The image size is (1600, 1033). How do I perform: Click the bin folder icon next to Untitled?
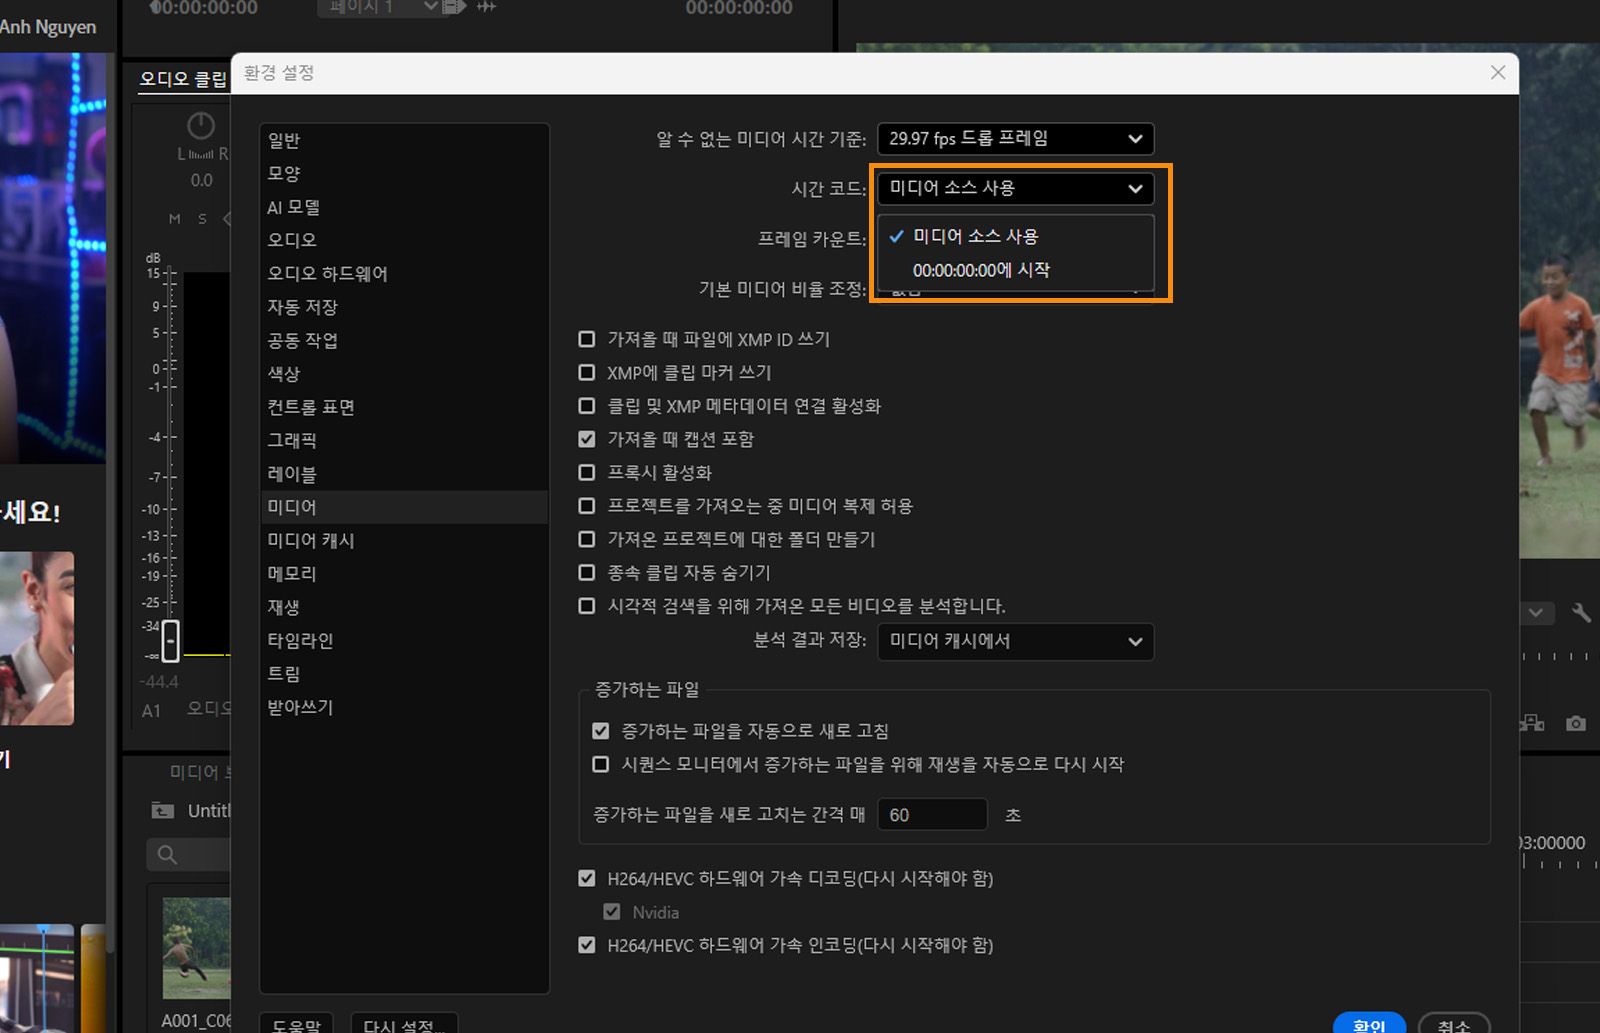pos(161,810)
